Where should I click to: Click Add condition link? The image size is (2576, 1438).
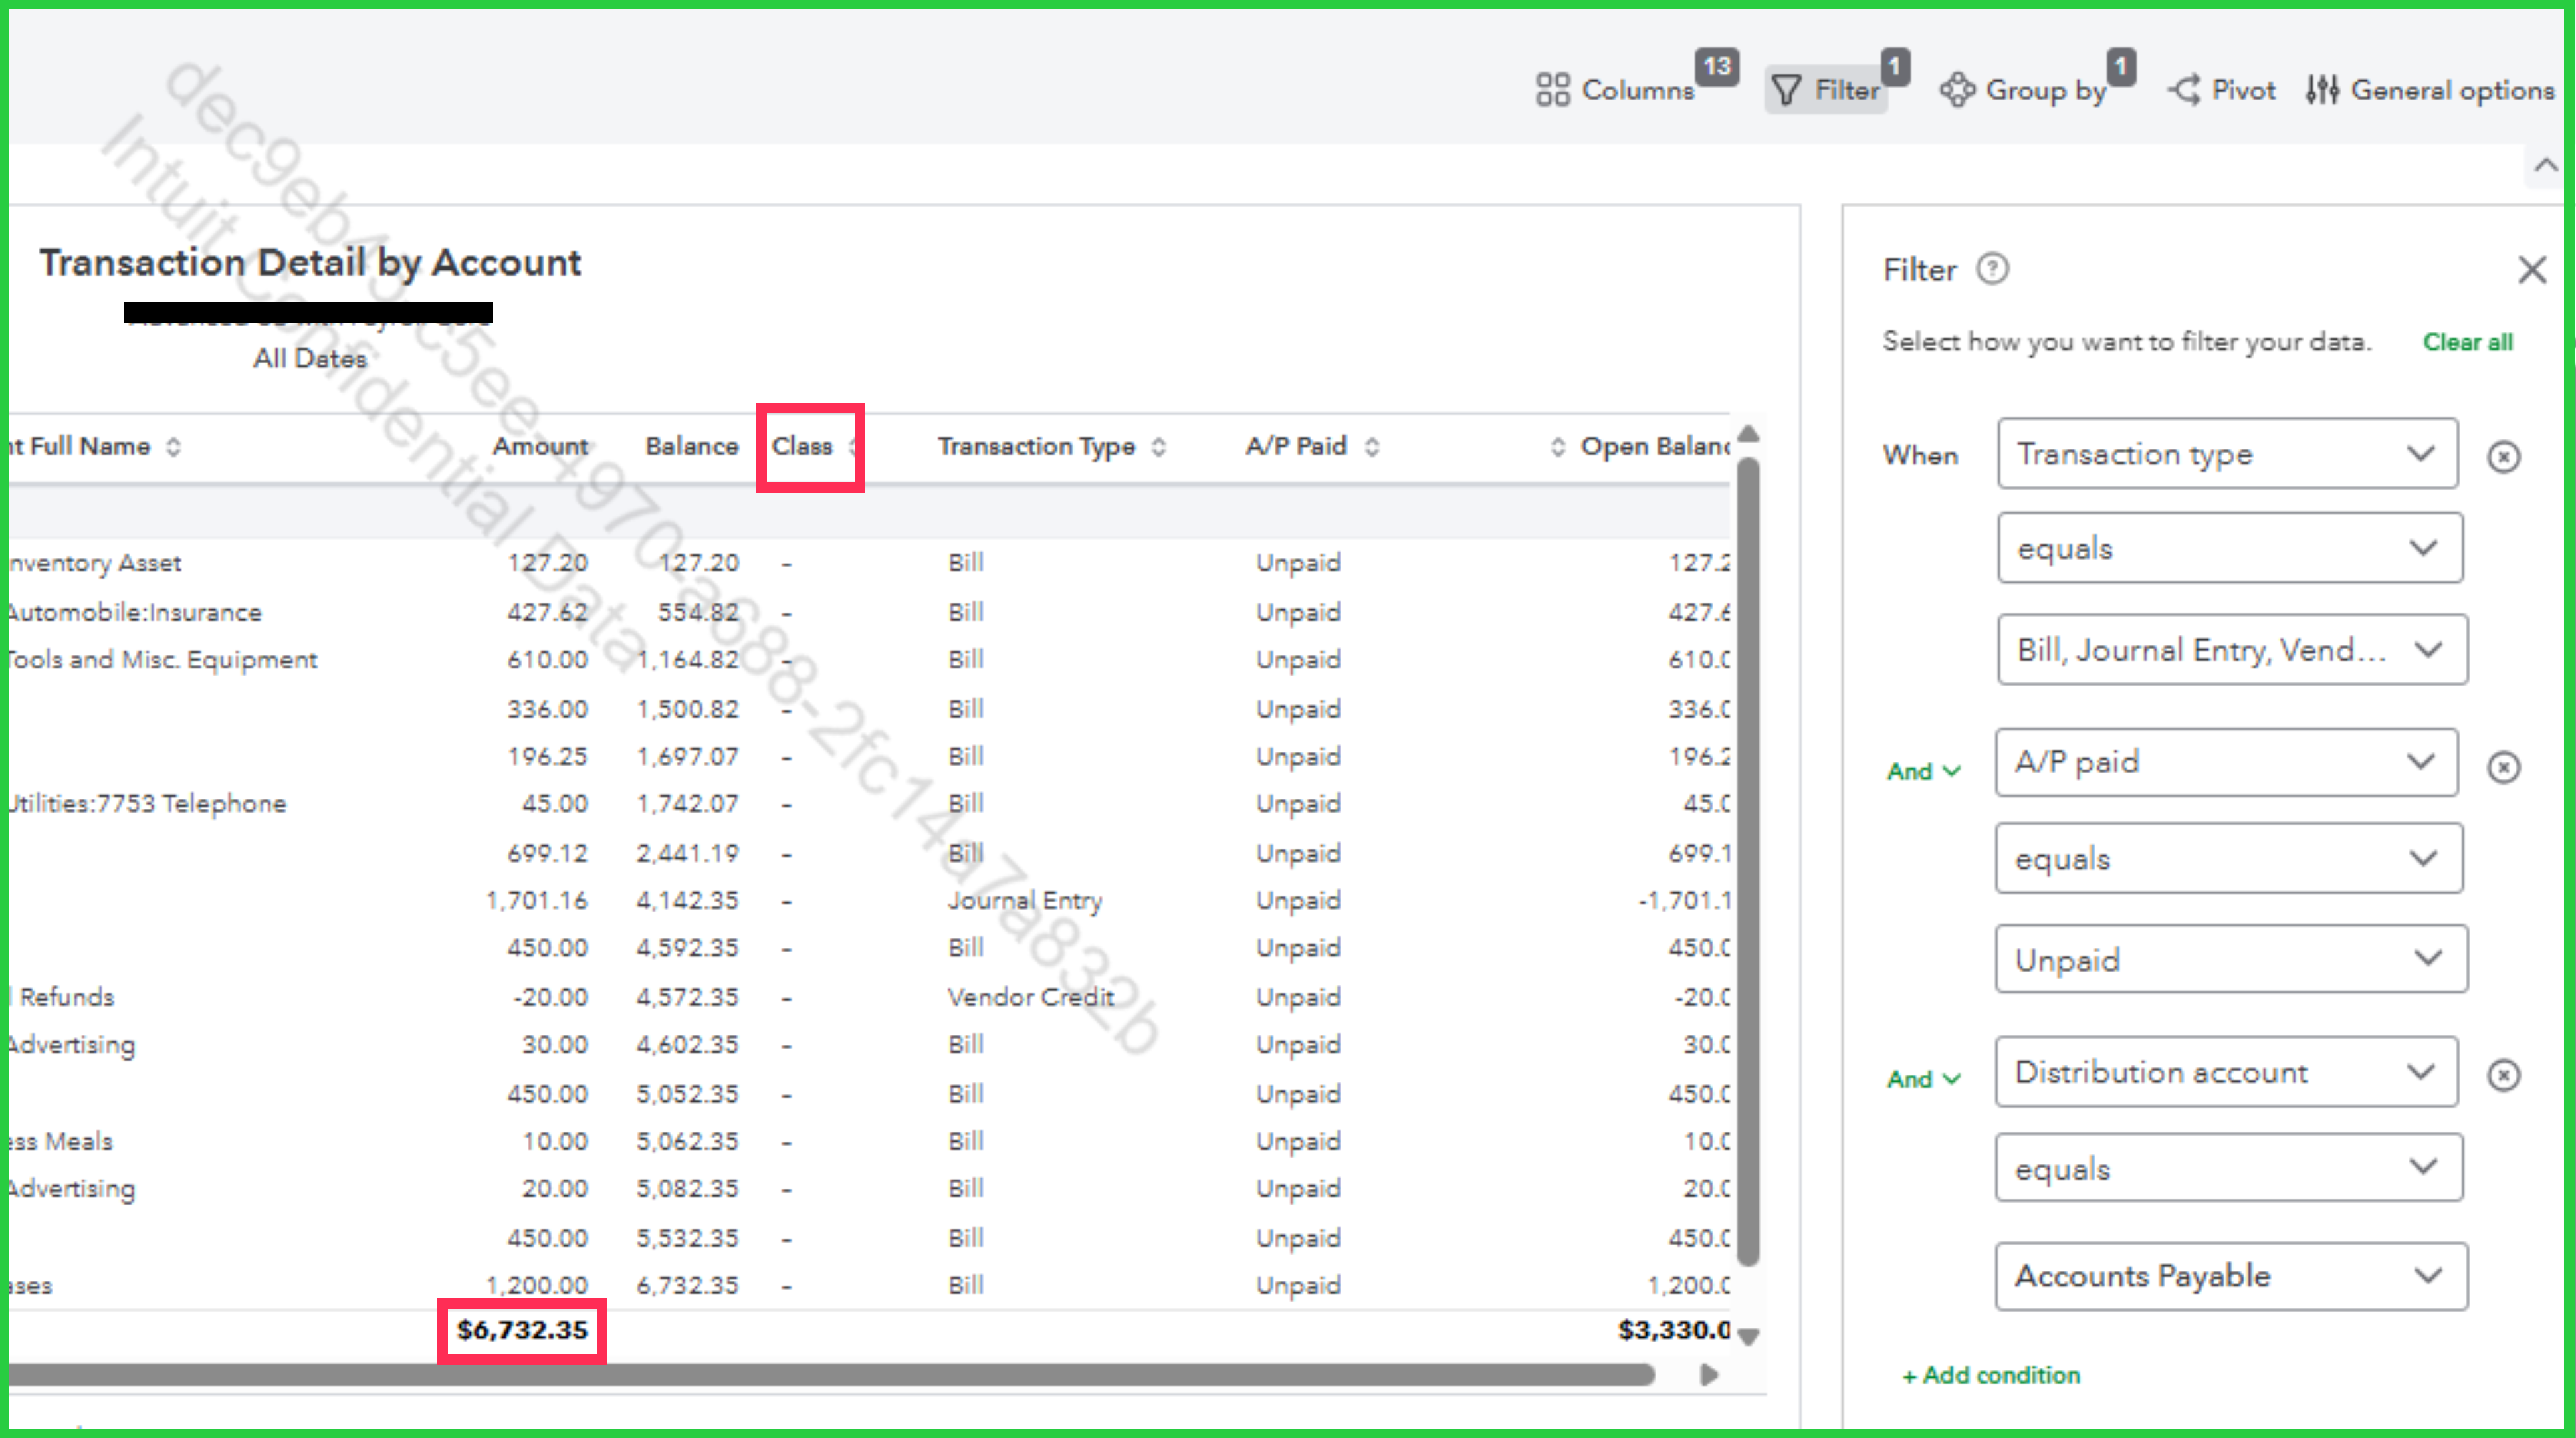point(1991,1375)
